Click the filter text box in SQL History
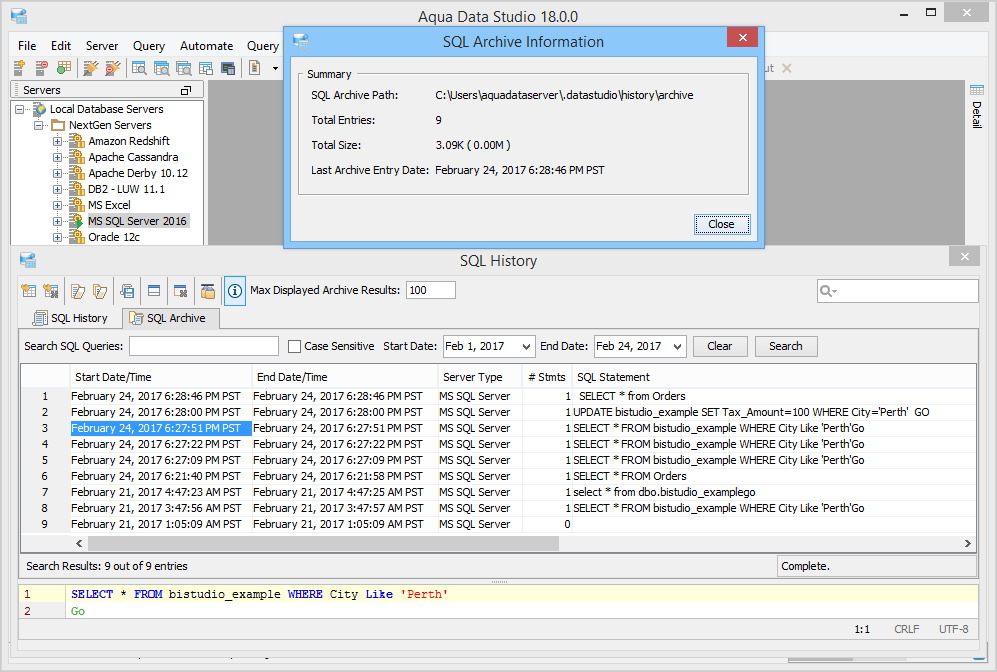This screenshot has height=672, width=997. click(897, 291)
